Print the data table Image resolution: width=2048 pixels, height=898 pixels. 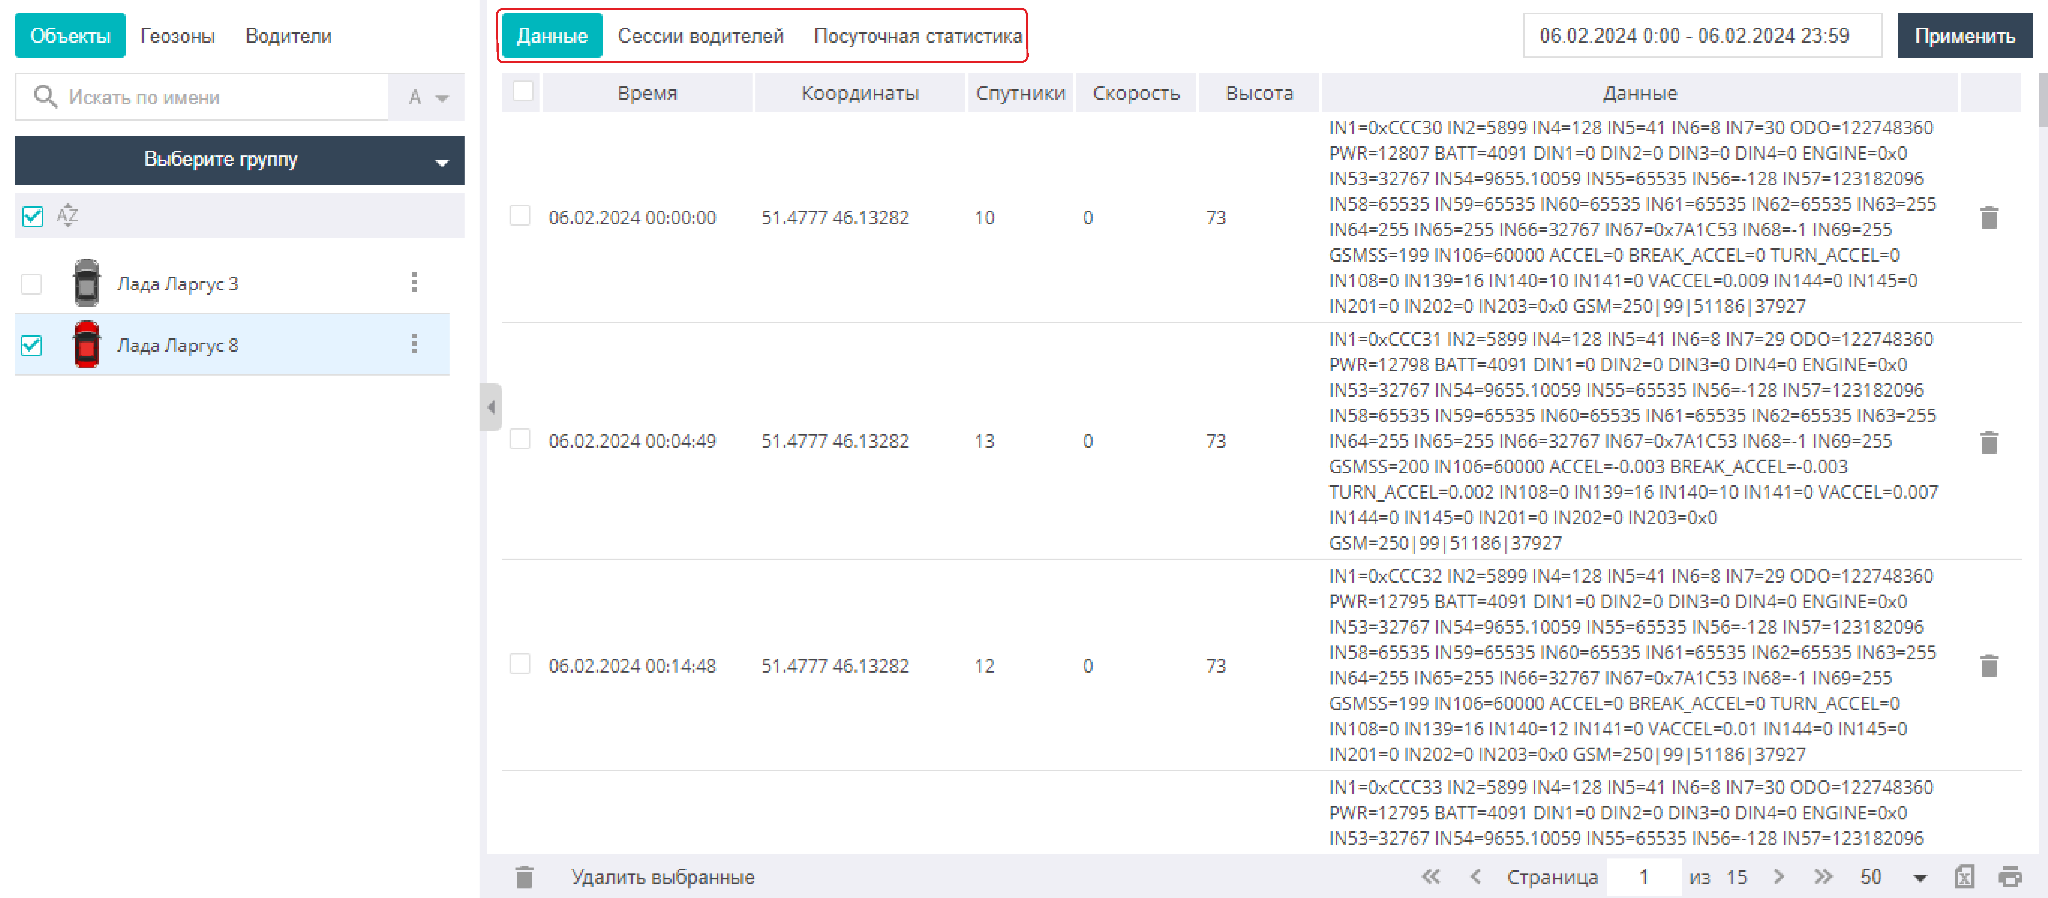point(2009,877)
